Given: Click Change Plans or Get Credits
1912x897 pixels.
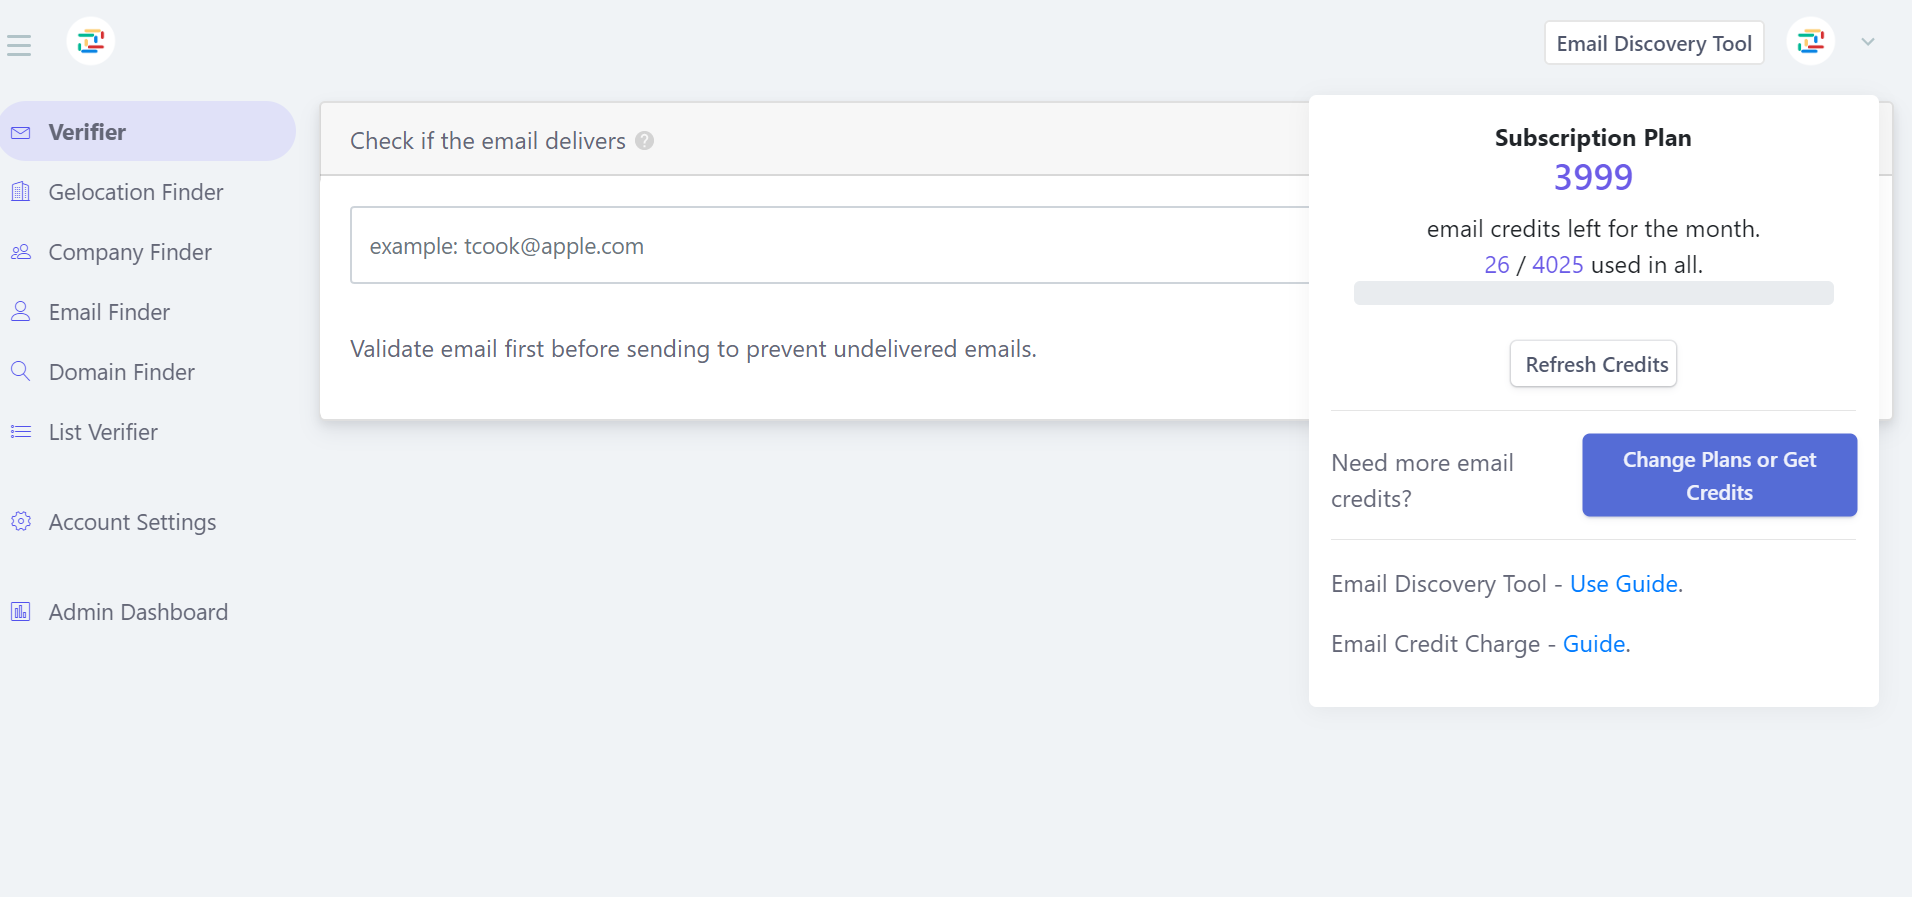Looking at the screenshot, I should click(1719, 475).
